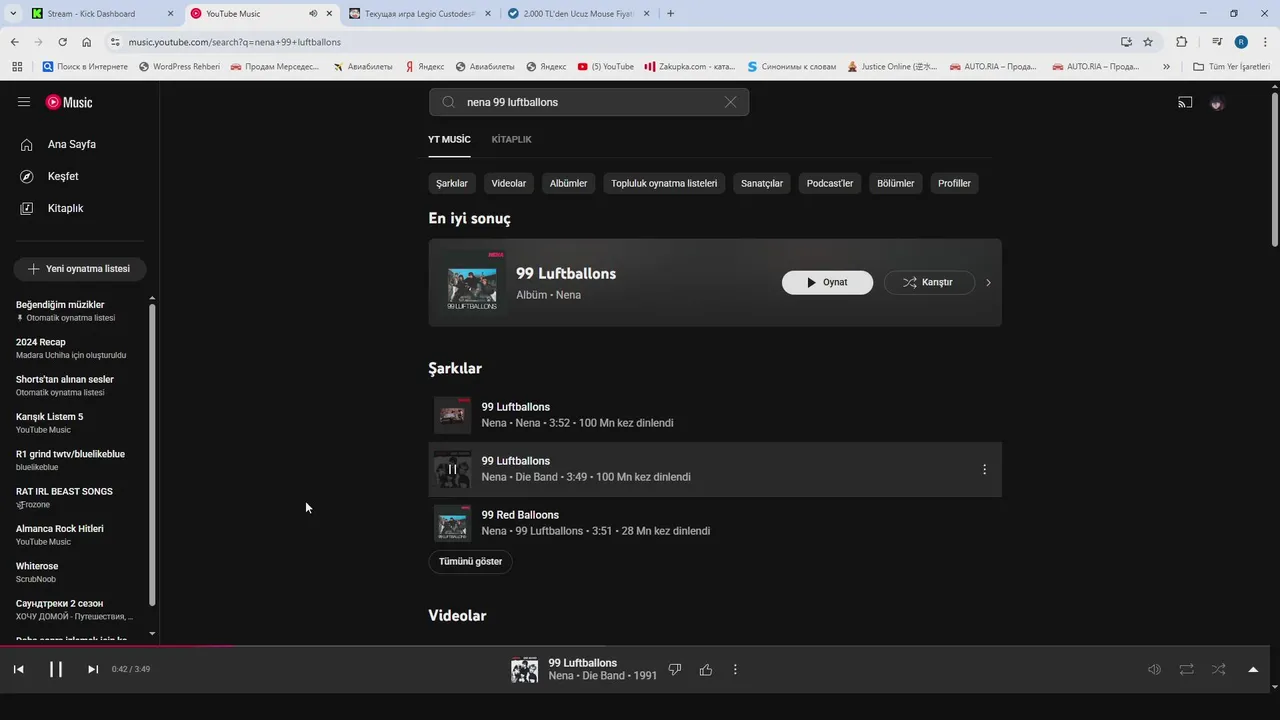The height and width of the screenshot is (720, 1280).
Task: Play 99 Red Balloons song thumbnail
Action: (452, 523)
